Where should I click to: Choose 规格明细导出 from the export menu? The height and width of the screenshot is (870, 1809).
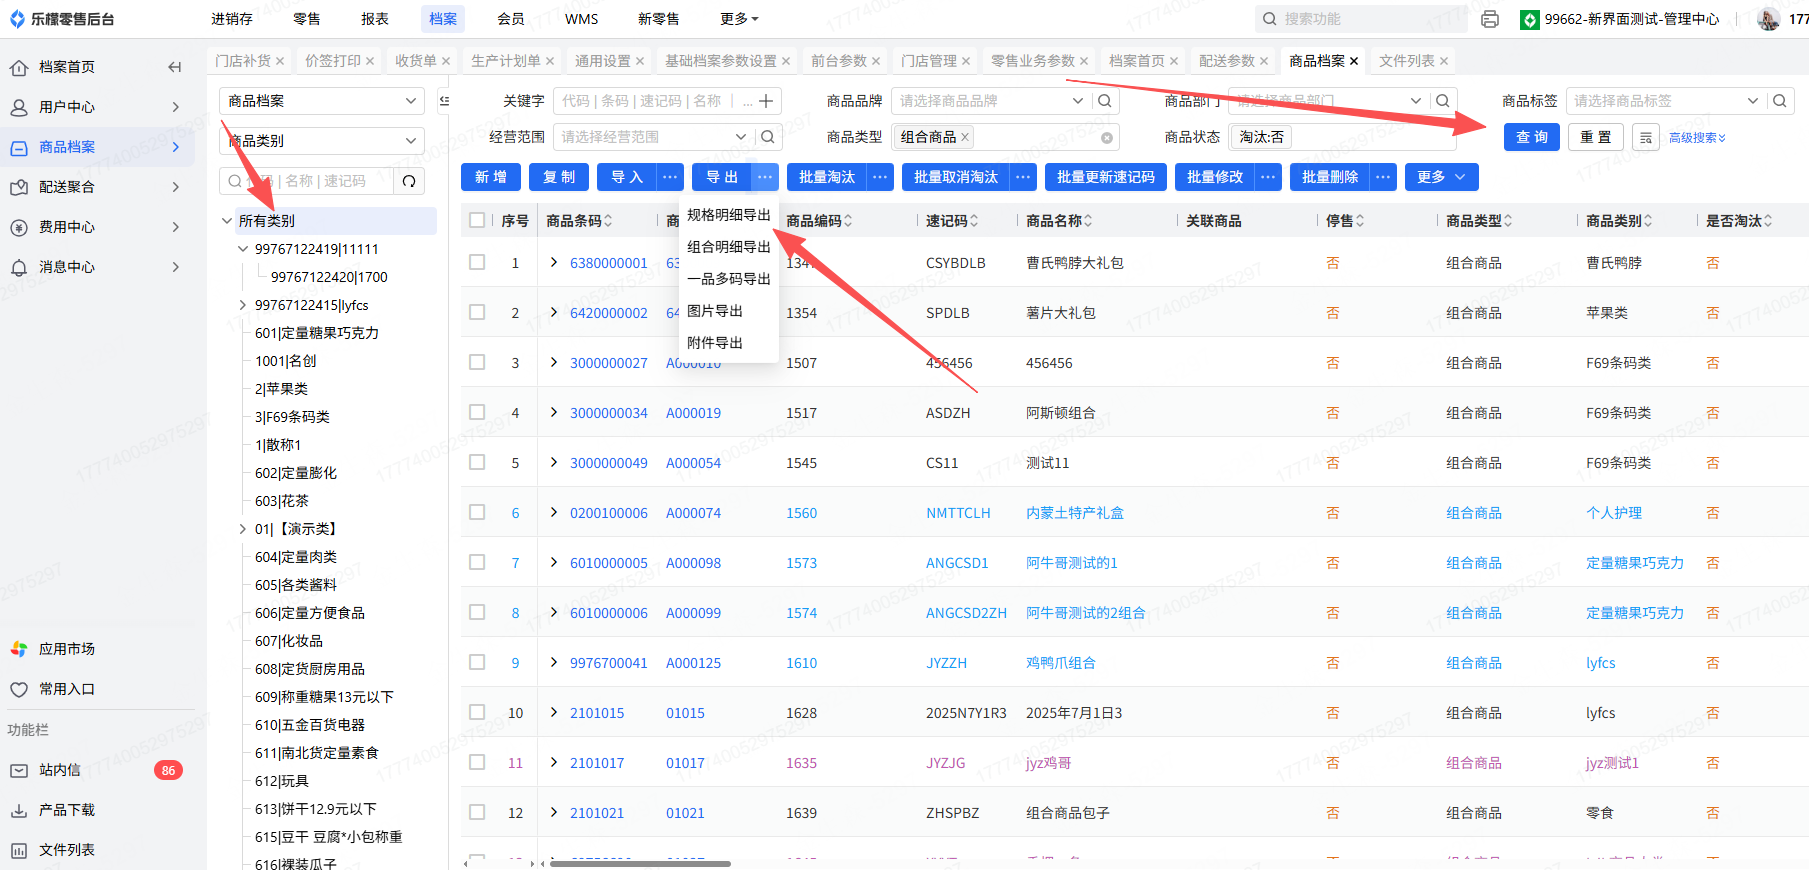(x=729, y=215)
